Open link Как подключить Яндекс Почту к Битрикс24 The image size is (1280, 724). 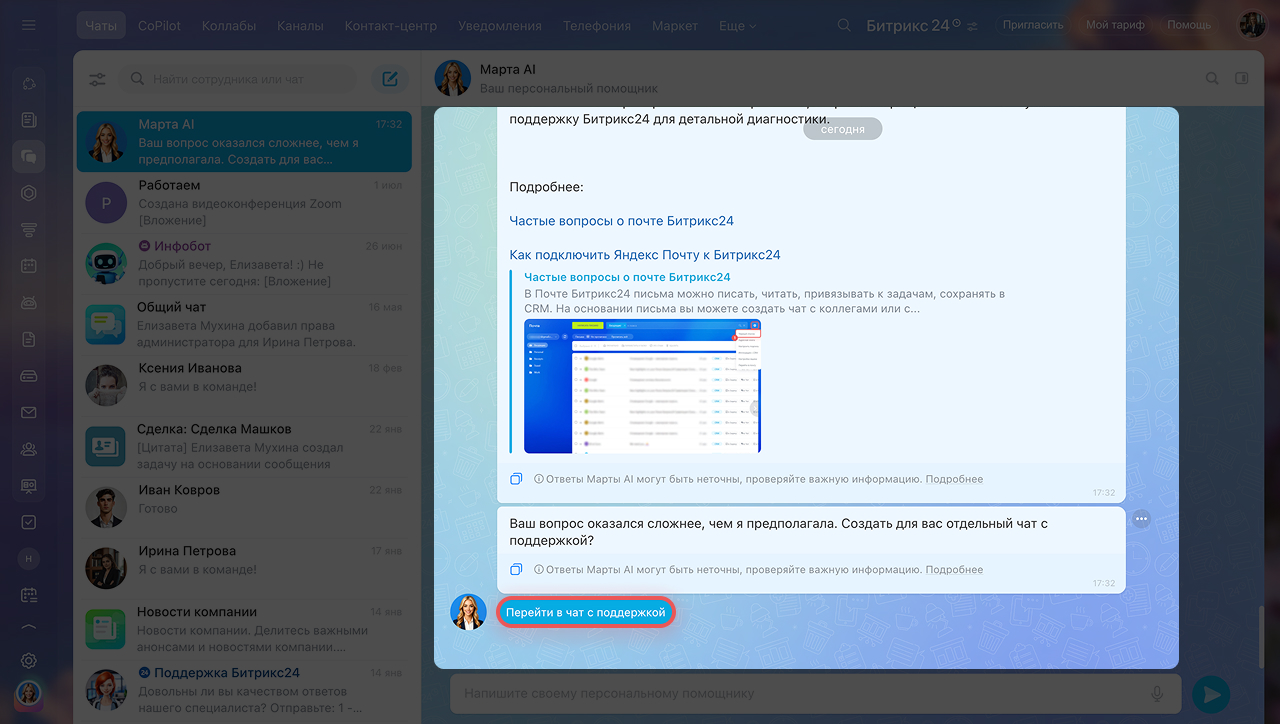(x=645, y=255)
